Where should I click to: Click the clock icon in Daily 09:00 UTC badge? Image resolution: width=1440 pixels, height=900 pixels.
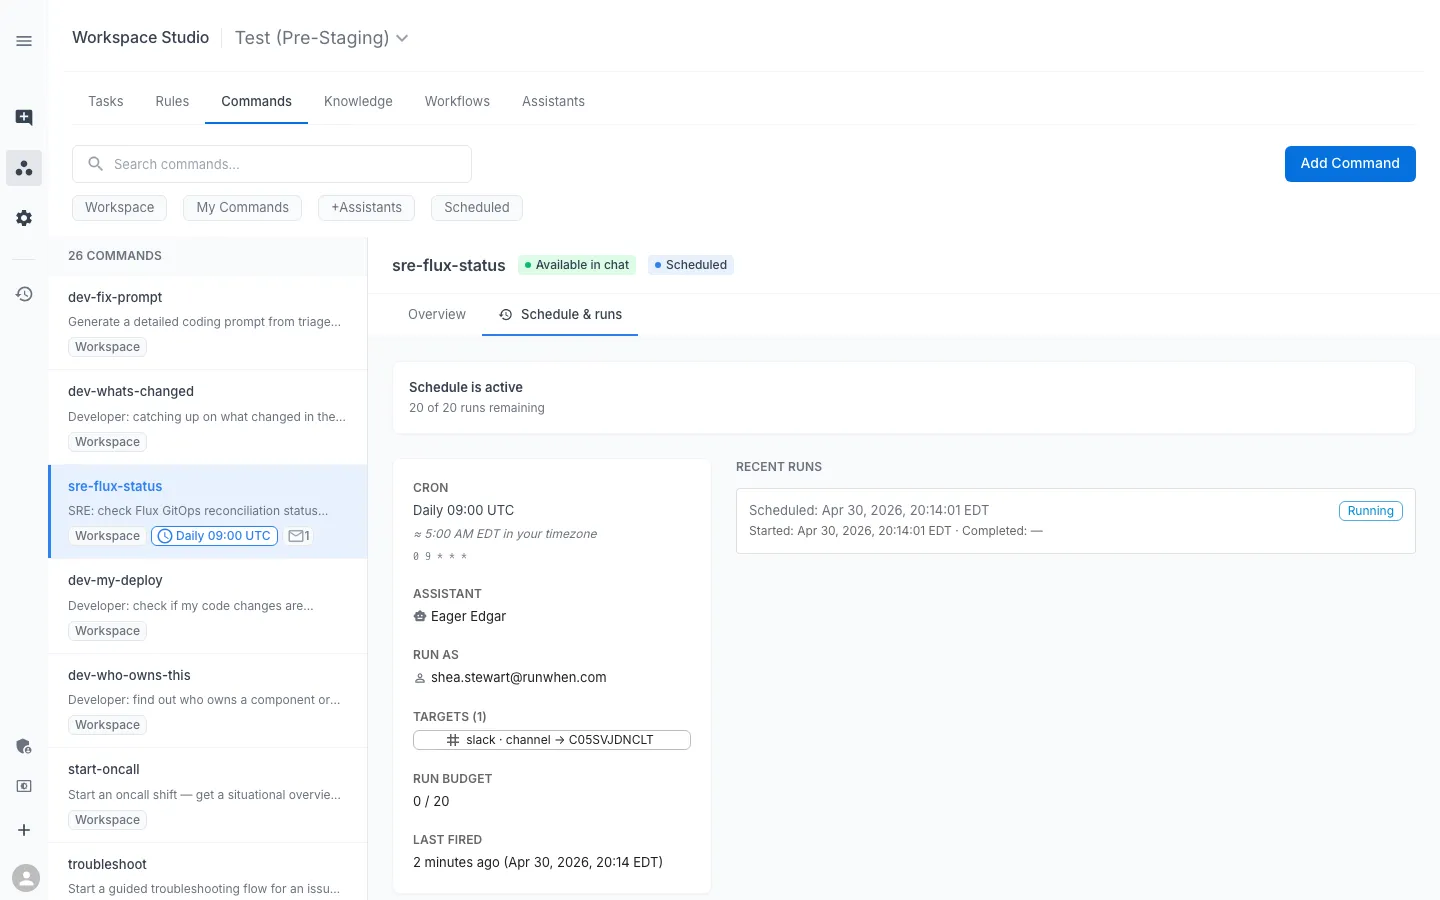pos(165,536)
